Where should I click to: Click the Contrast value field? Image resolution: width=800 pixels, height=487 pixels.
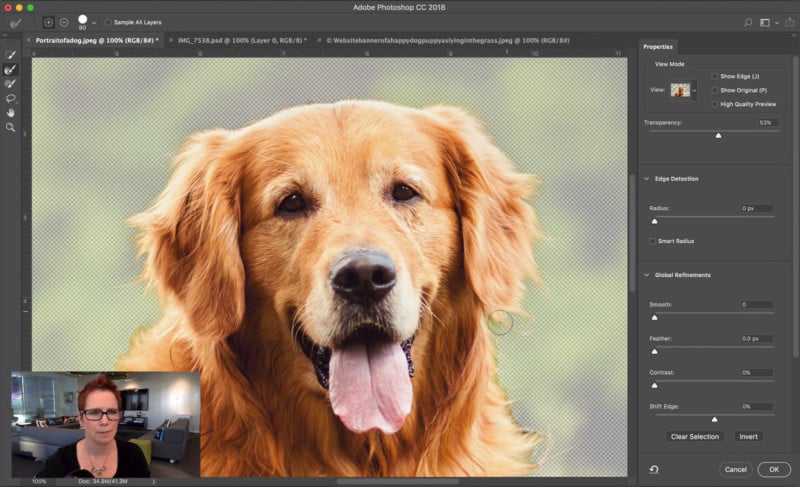tap(756, 373)
